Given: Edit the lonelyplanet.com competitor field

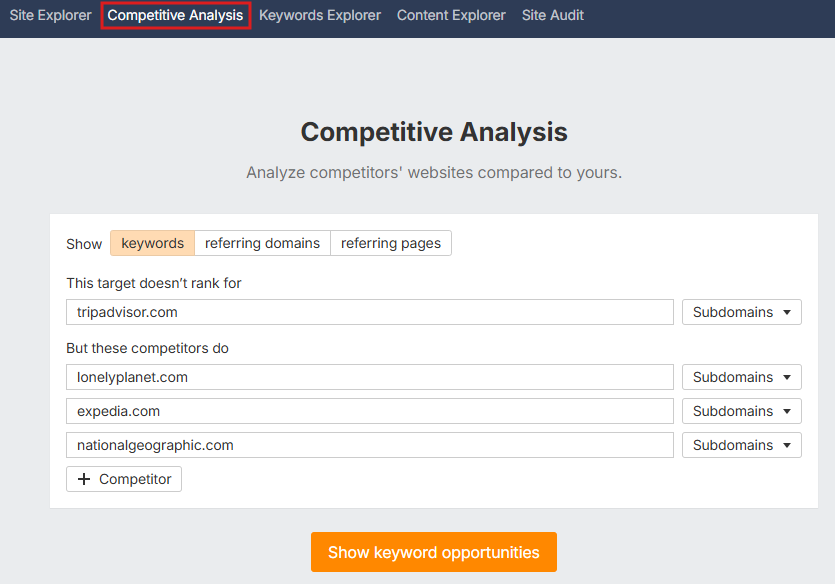Looking at the screenshot, I should 370,377.
